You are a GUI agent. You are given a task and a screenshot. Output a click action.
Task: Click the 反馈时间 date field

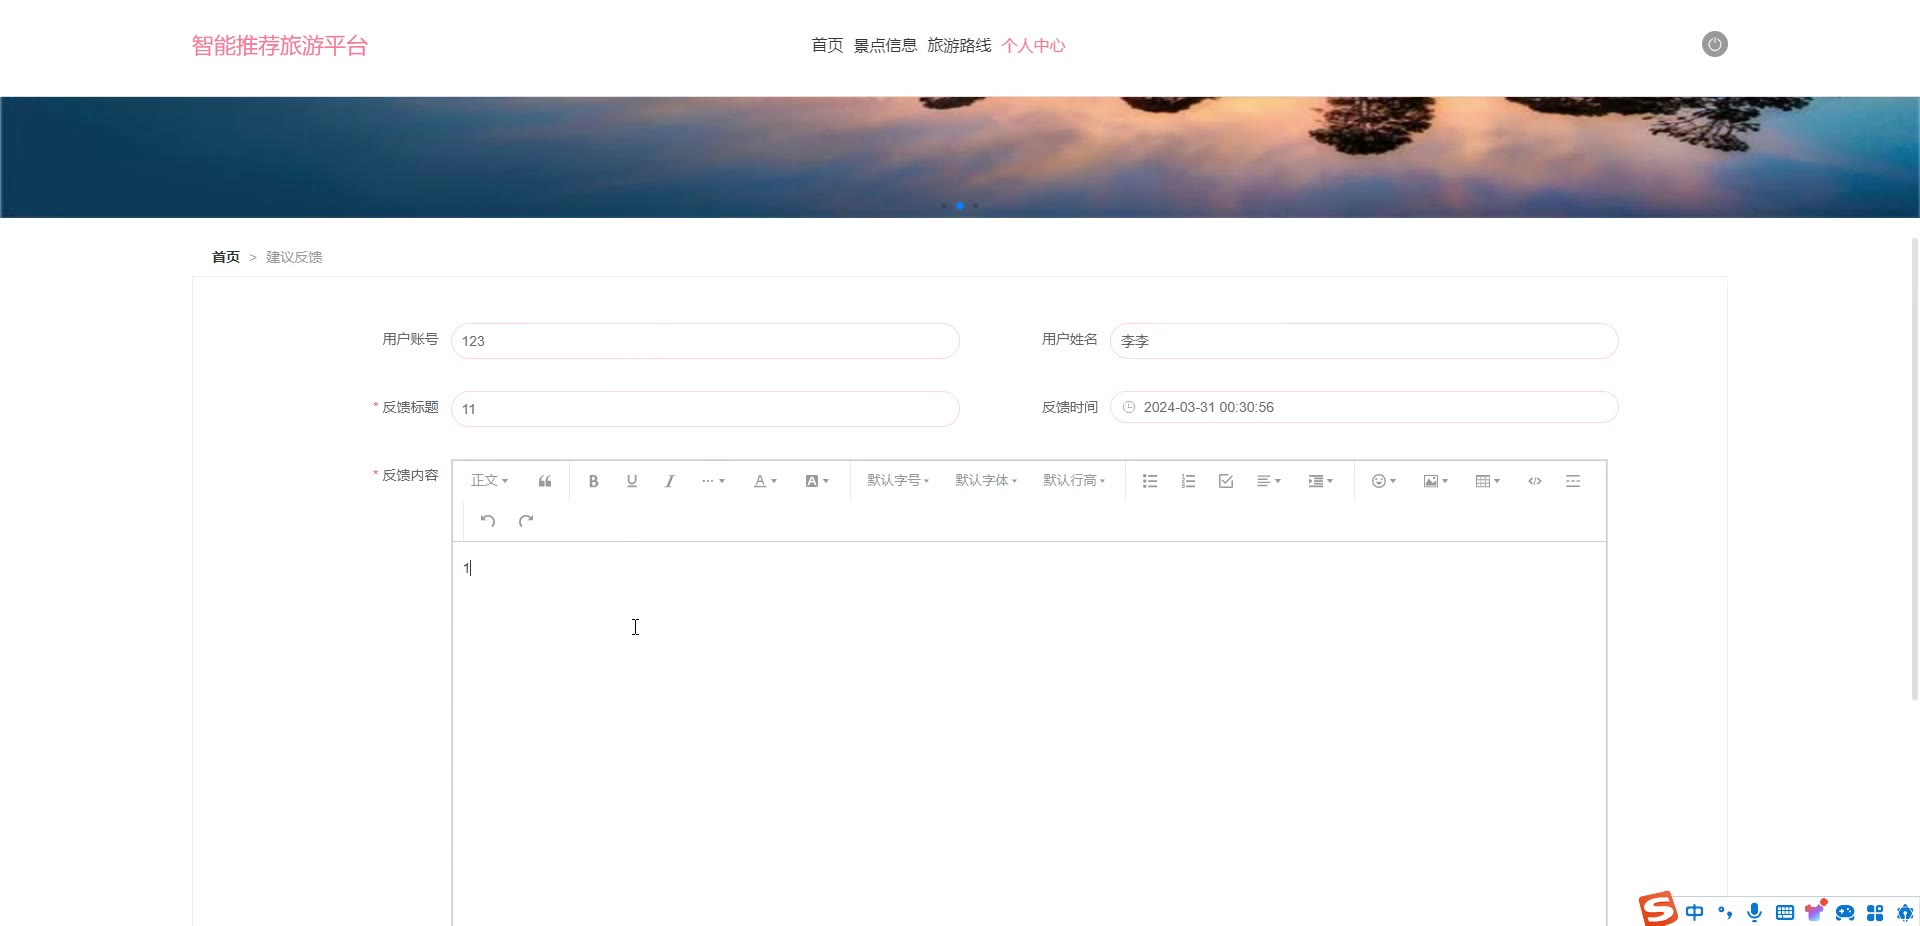(x=1364, y=407)
